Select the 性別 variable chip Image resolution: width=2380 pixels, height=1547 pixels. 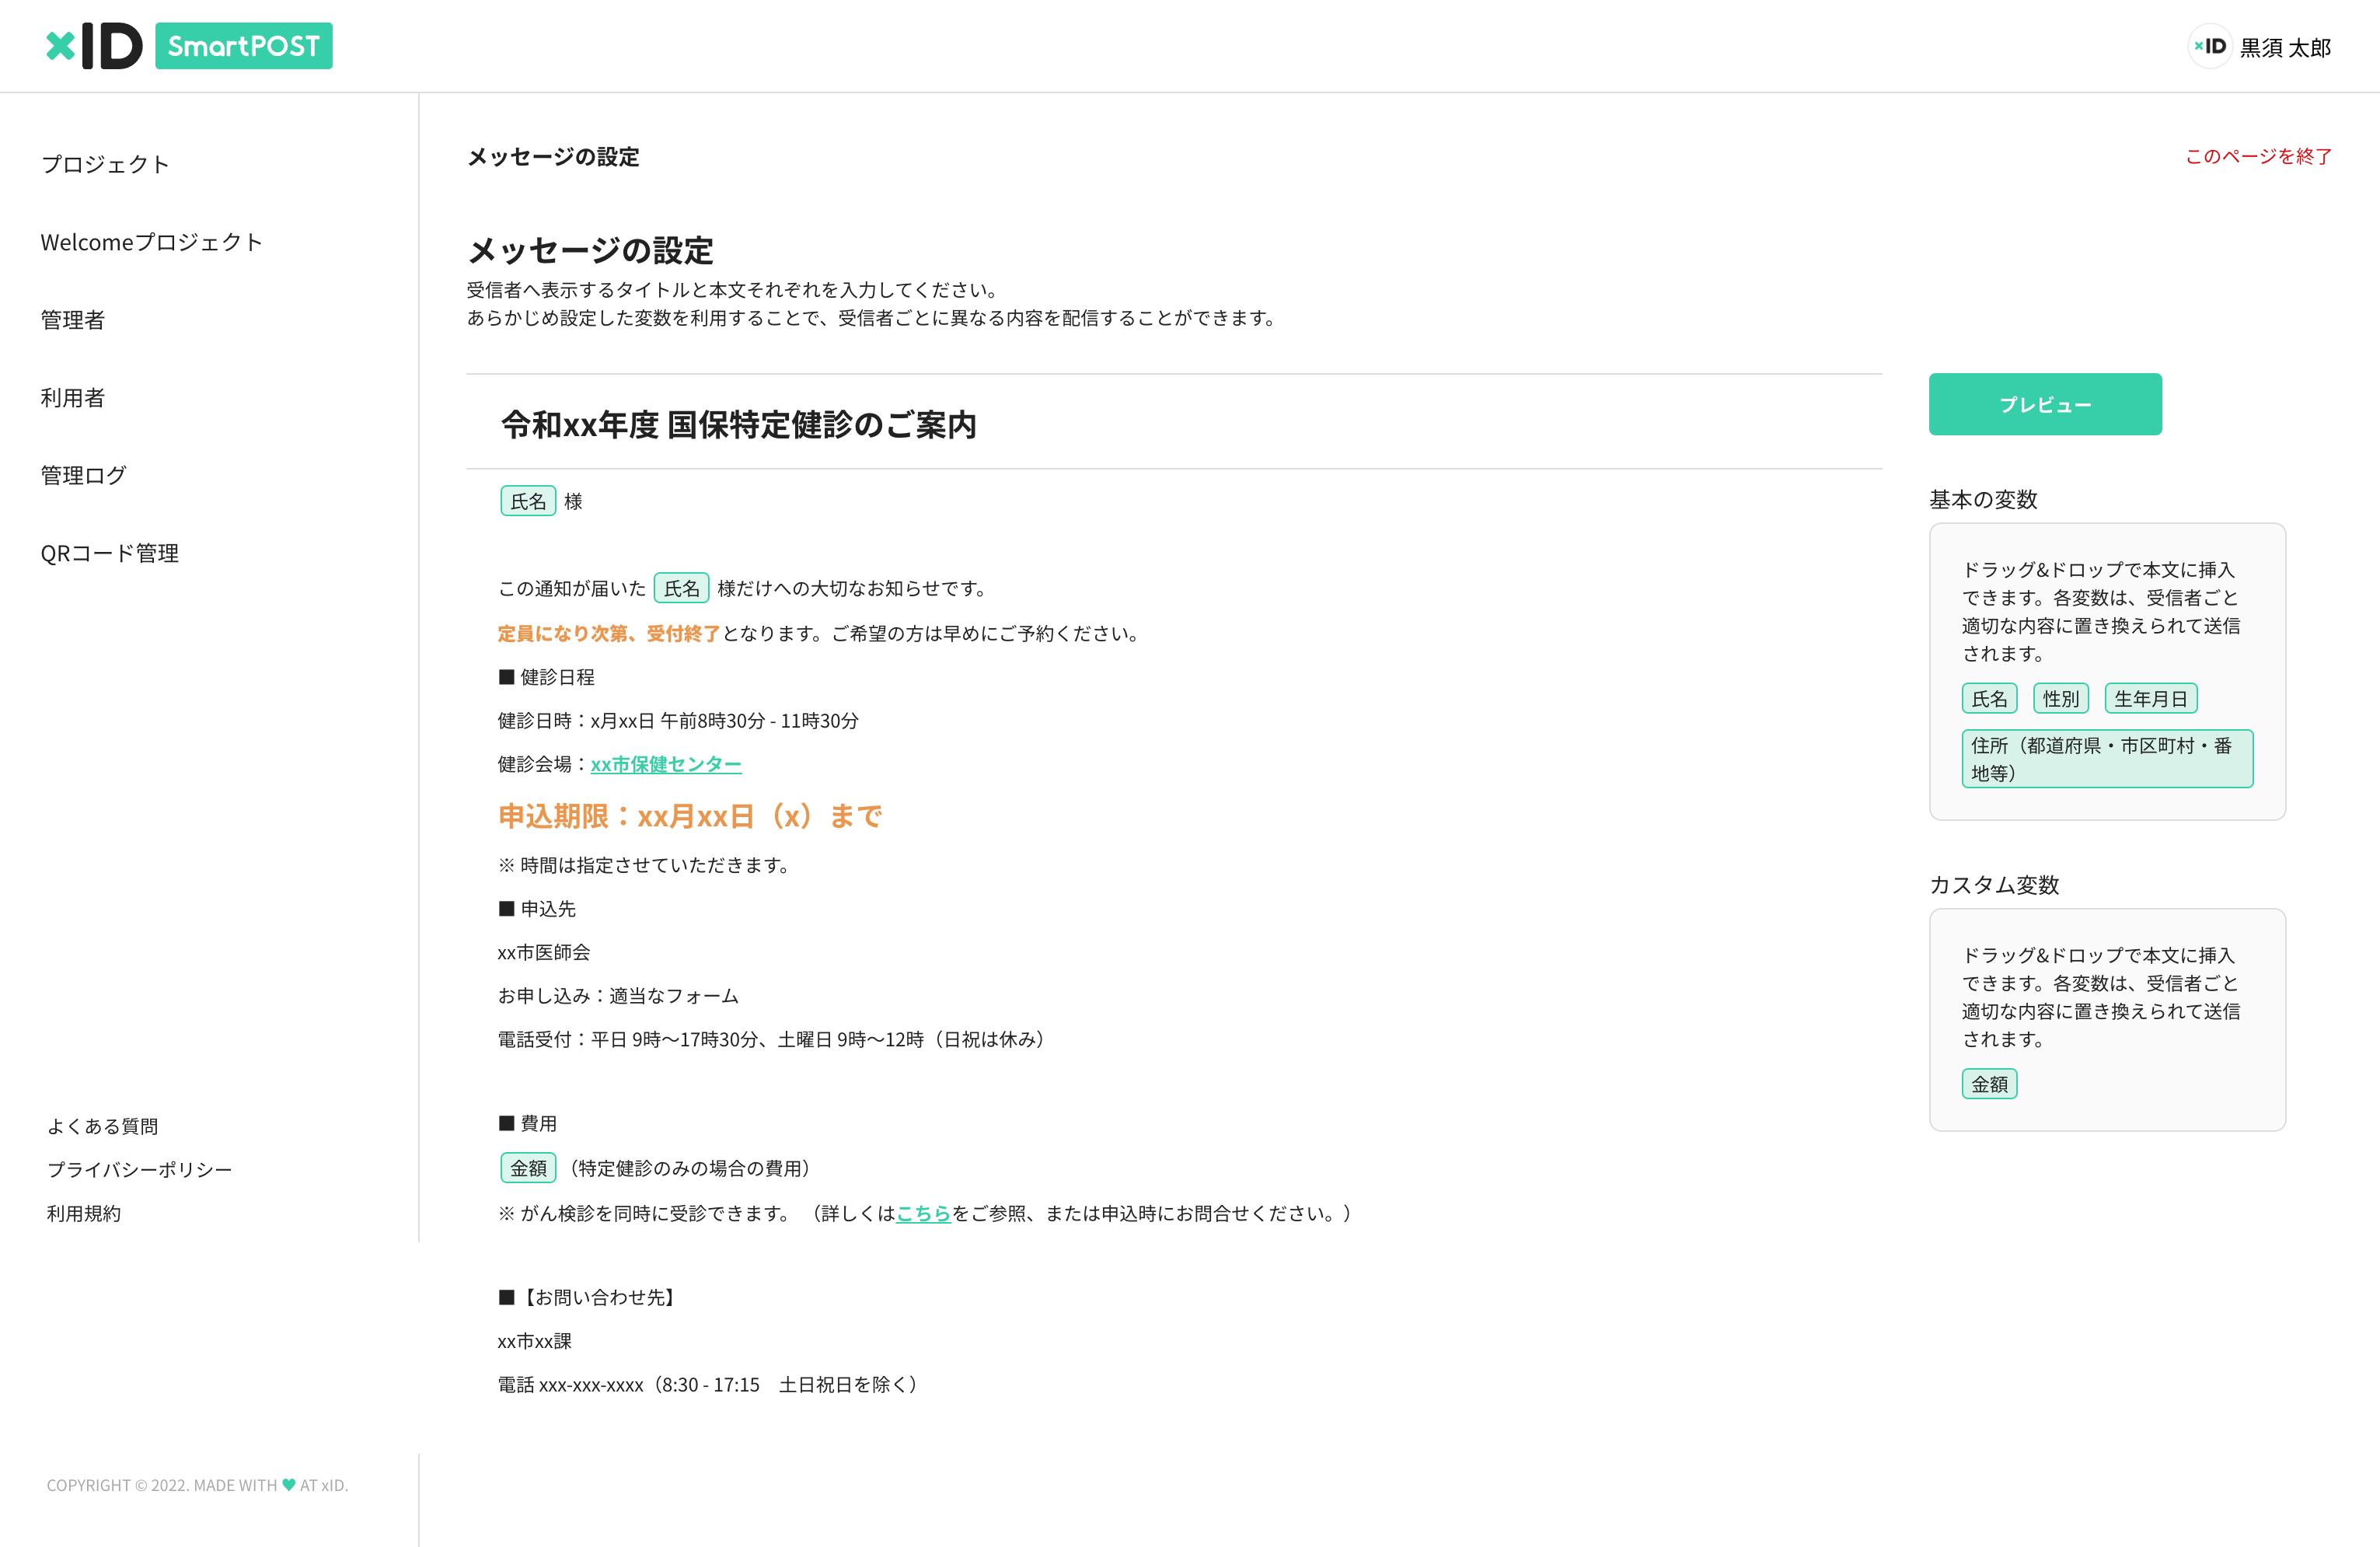point(2061,698)
